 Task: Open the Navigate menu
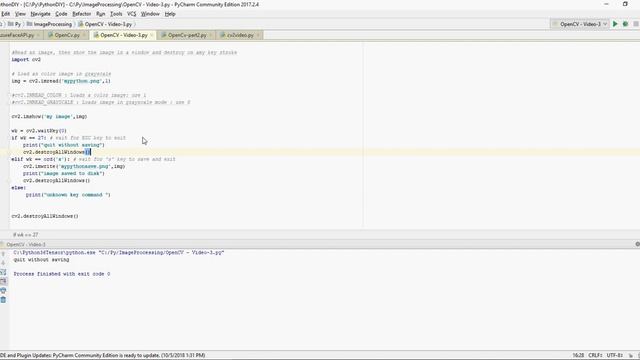(x=40, y=14)
